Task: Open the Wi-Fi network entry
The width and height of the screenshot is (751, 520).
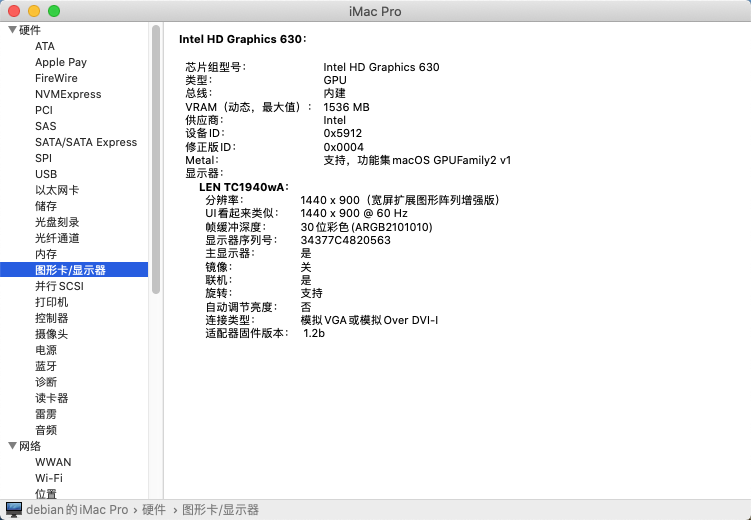Action: pyautogui.click(x=49, y=478)
